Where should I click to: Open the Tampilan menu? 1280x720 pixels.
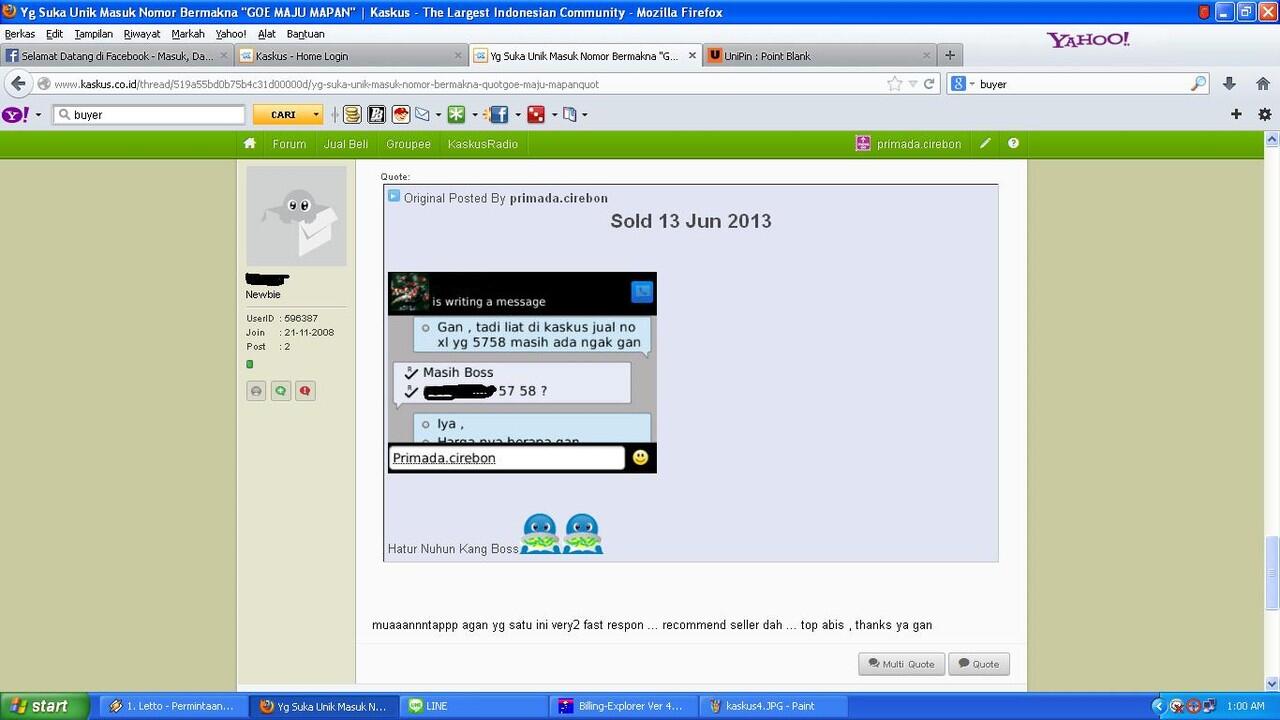click(93, 34)
